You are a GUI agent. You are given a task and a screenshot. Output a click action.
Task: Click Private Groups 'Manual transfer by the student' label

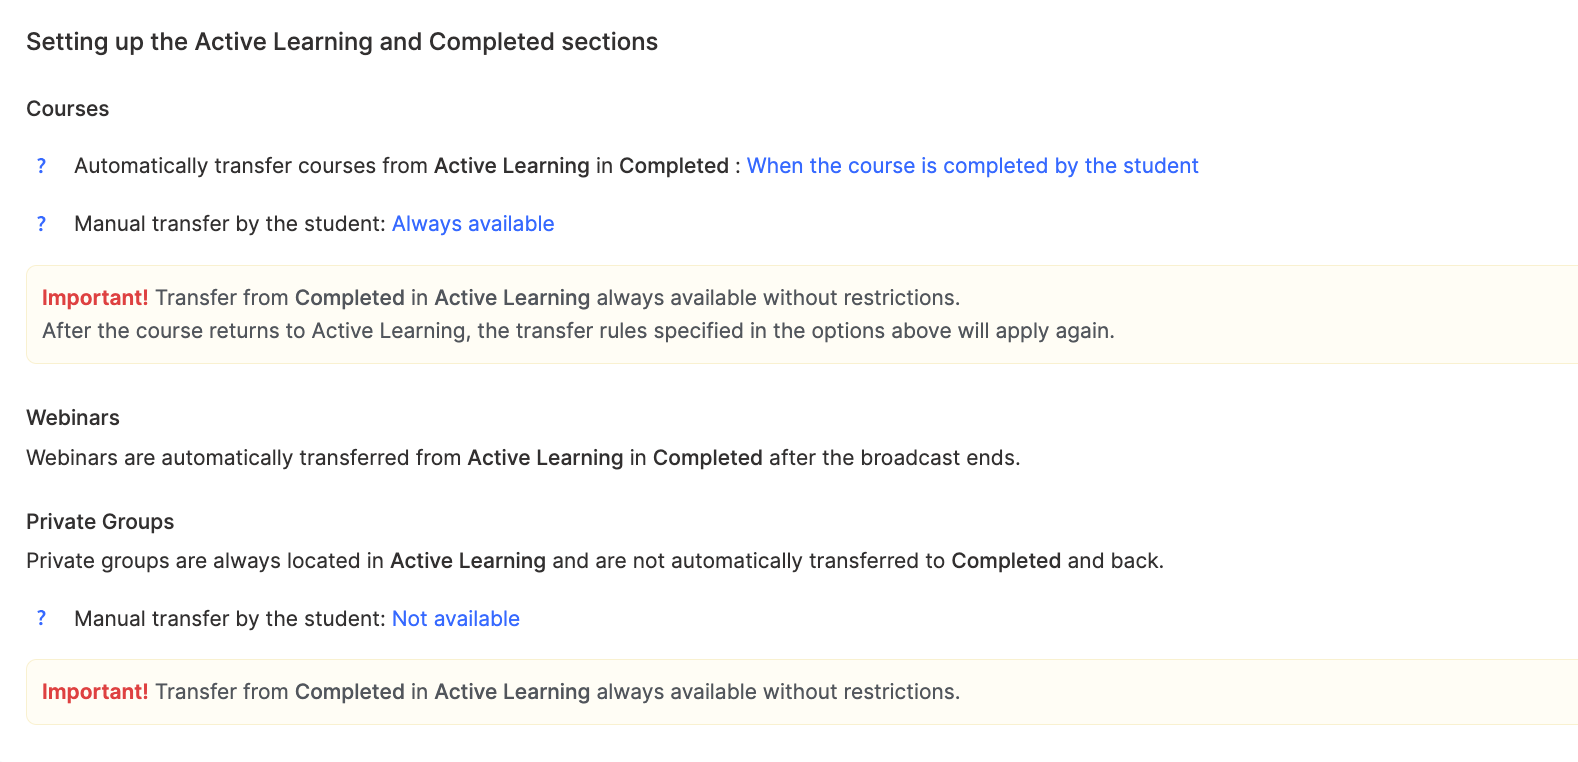click(x=230, y=619)
